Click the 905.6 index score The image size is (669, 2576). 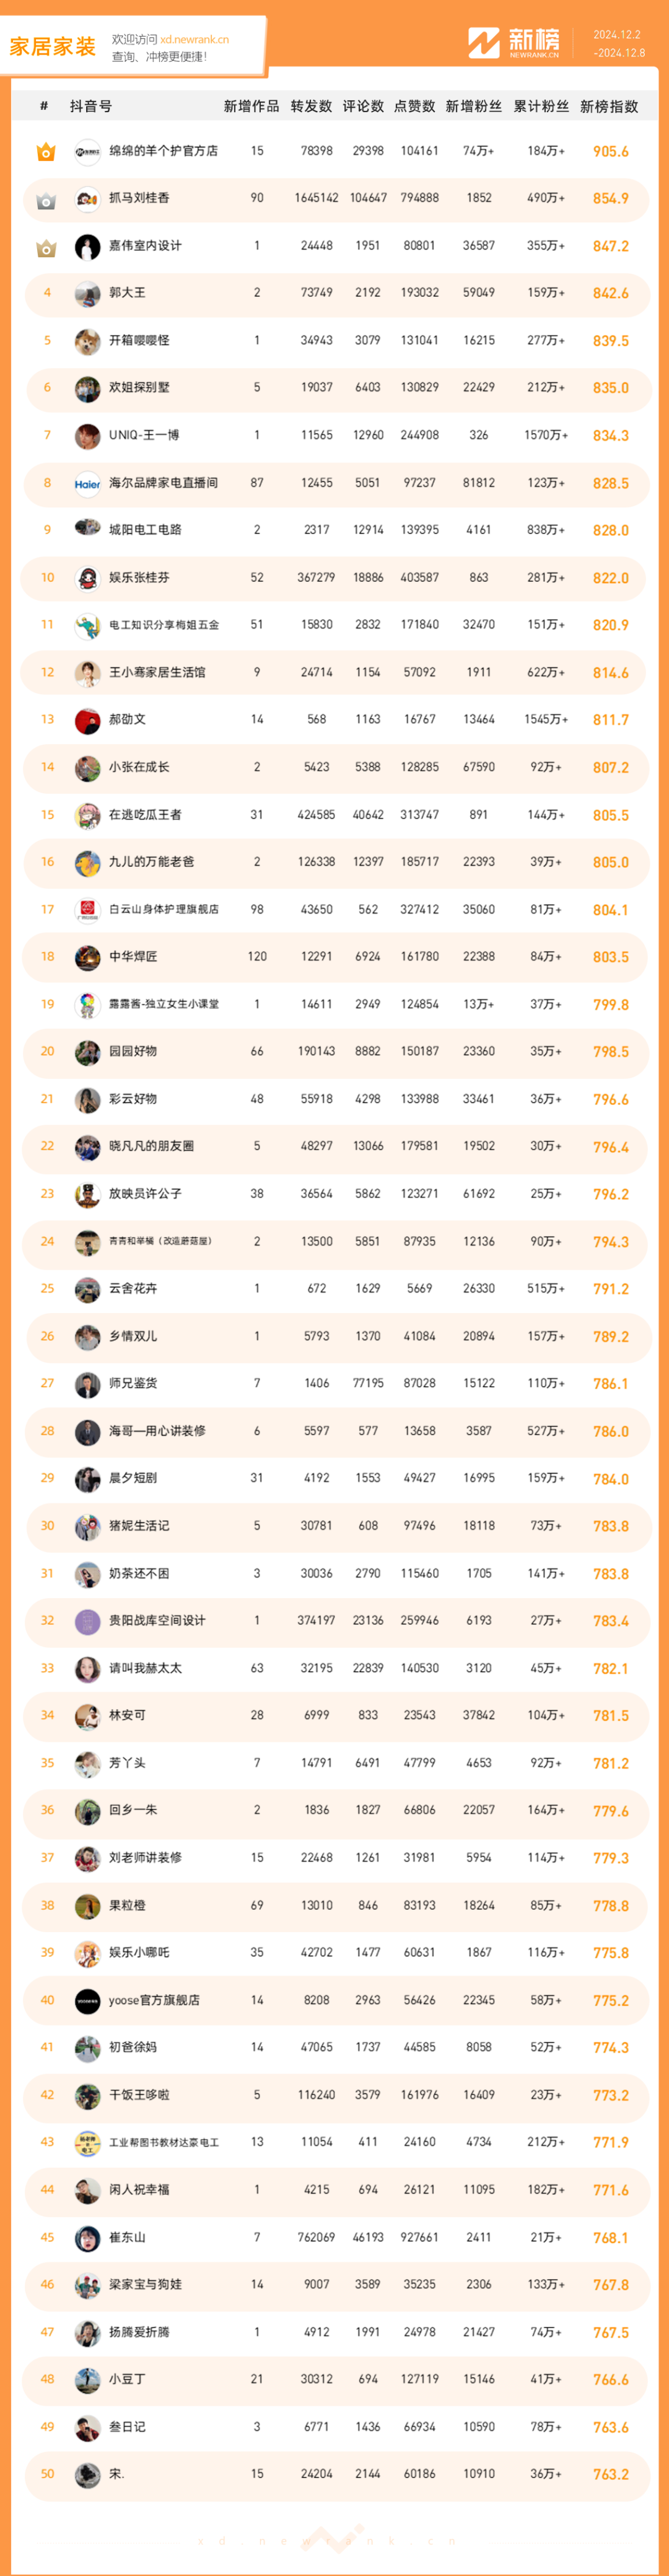pos(610,152)
